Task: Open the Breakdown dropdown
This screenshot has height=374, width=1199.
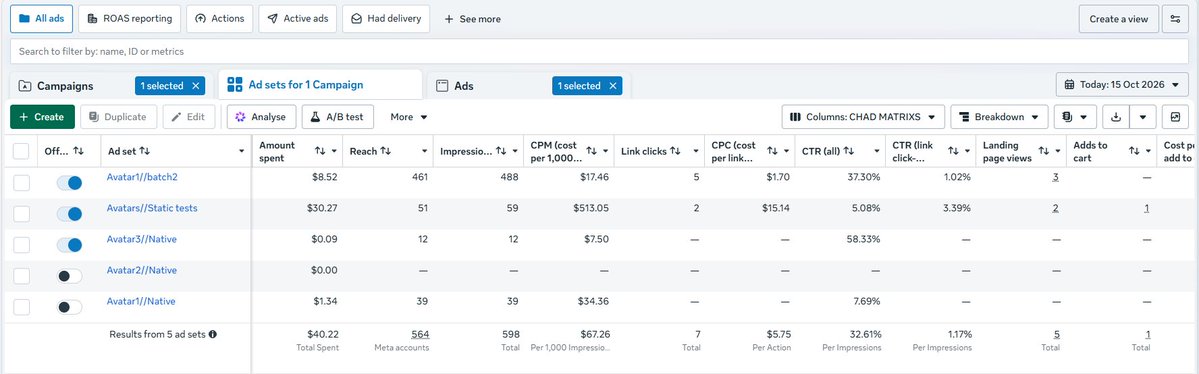Action: point(999,117)
